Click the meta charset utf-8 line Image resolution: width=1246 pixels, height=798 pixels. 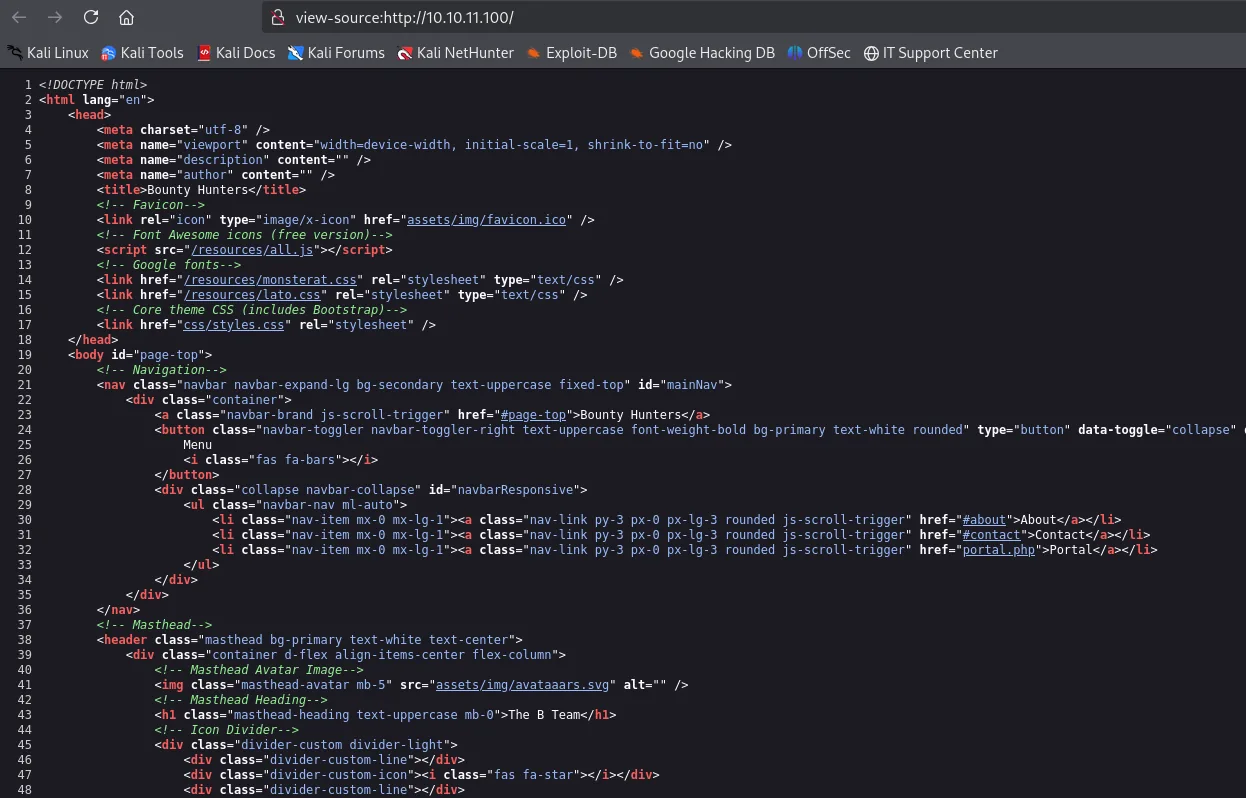[183, 130]
